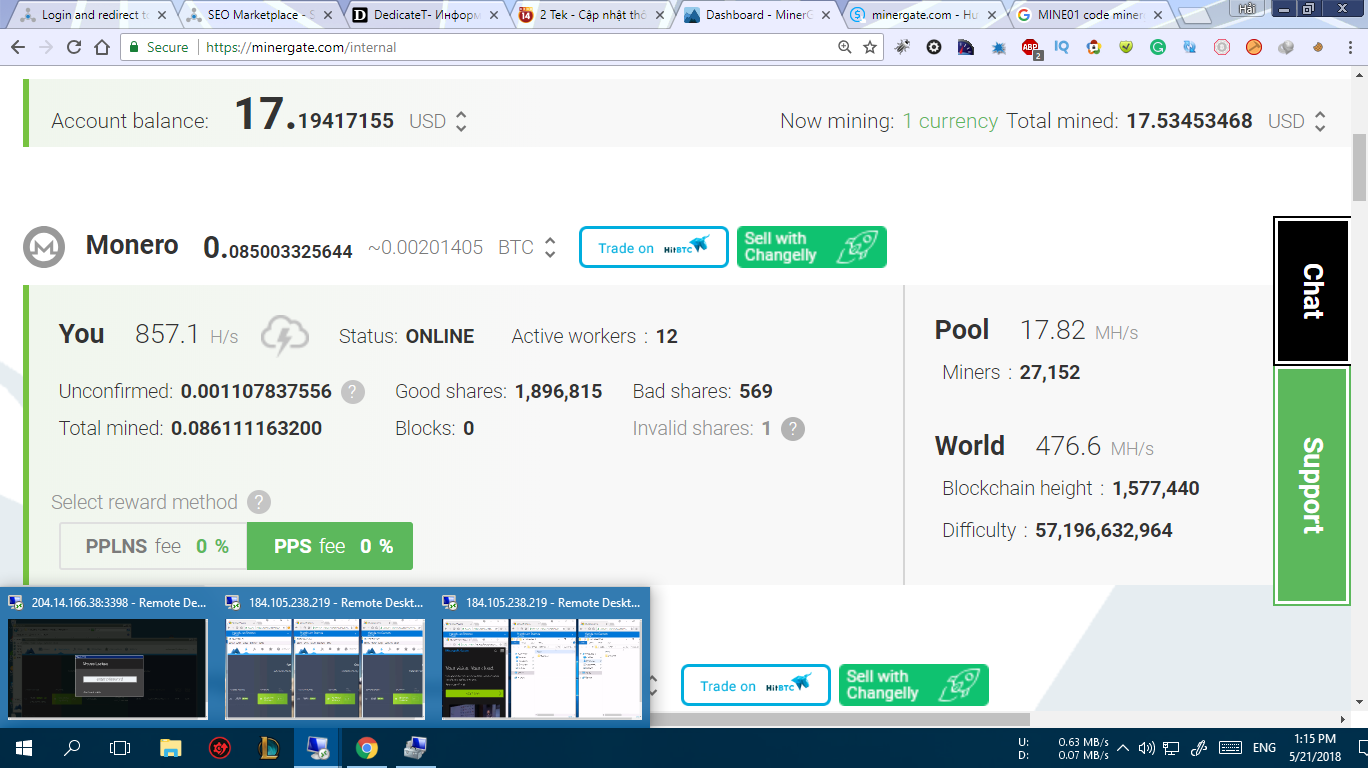Click the 1 currency link
The height and width of the screenshot is (768, 1368).
click(950, 121)
